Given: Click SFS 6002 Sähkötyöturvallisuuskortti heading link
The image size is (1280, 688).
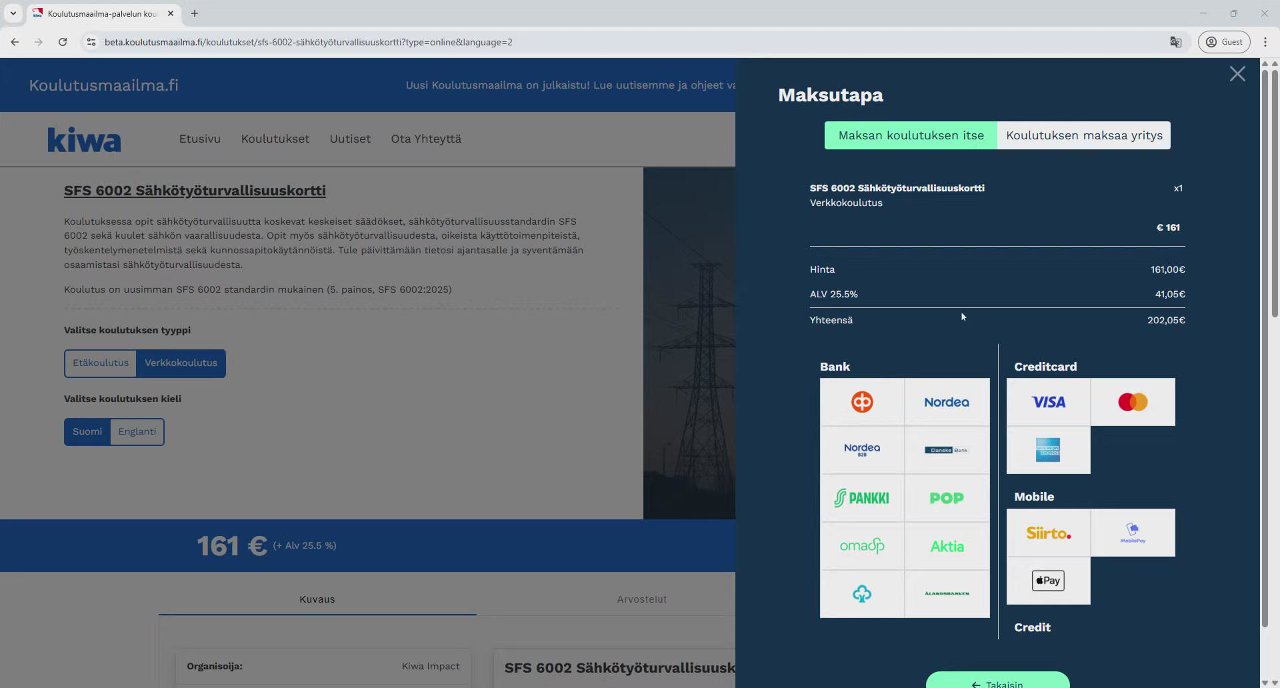Looking at the screenshot, I should [195, 191].
